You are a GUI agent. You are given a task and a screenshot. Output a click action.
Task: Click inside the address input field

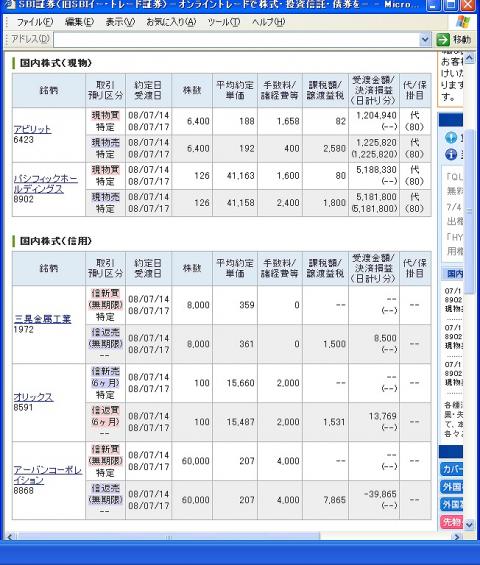click(x=236, y=40)
